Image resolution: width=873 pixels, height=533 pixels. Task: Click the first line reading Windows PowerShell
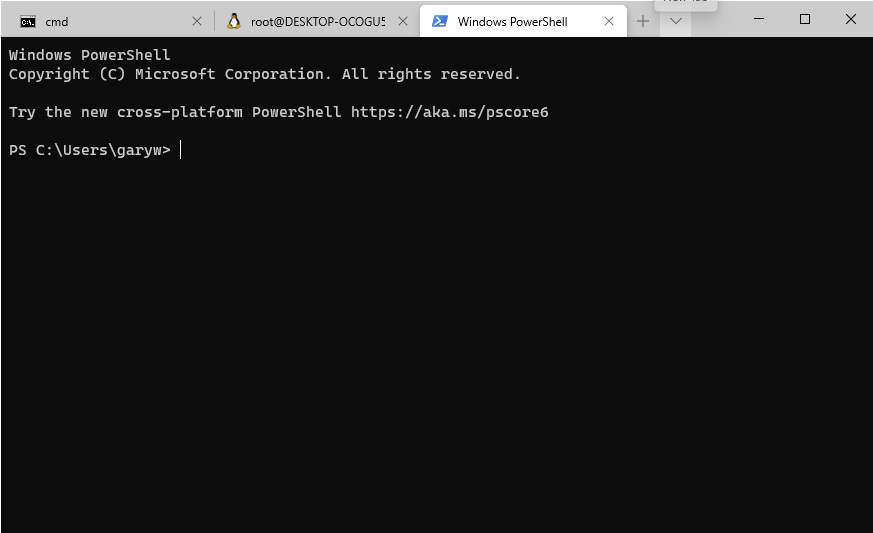tap(90, 55)
